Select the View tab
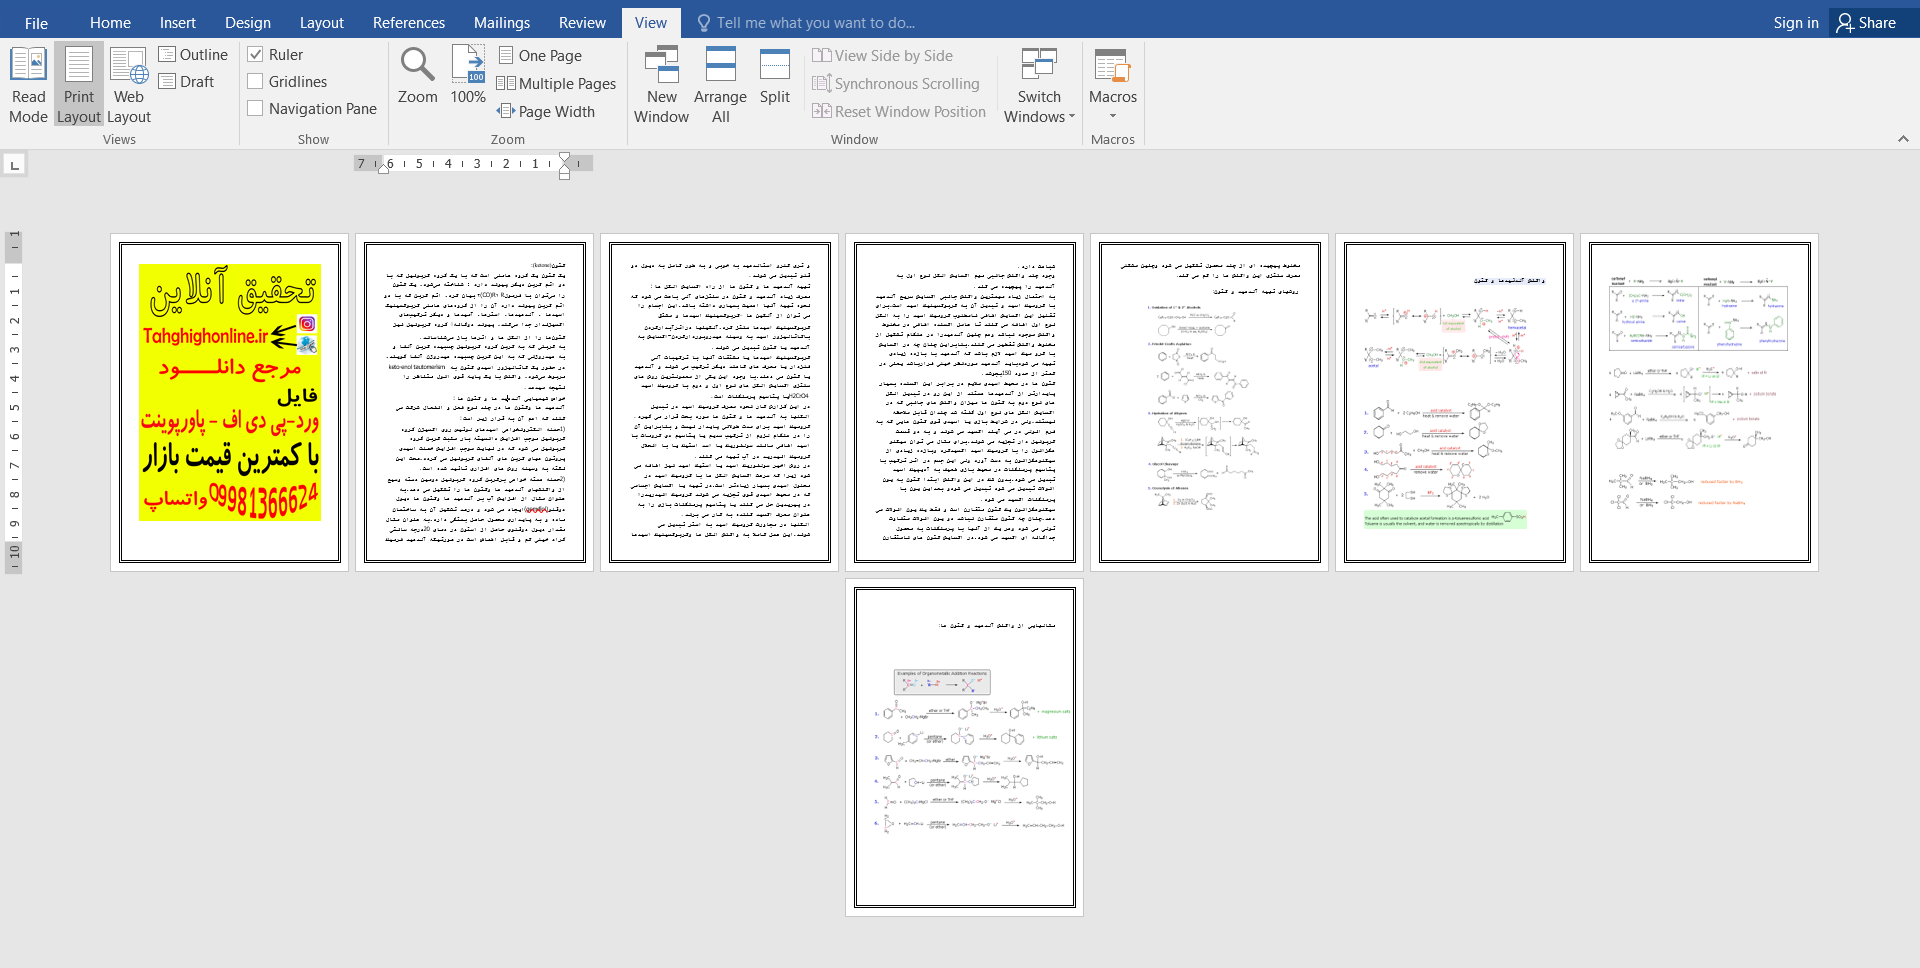 pyautogui.click(x=651, y=23)
